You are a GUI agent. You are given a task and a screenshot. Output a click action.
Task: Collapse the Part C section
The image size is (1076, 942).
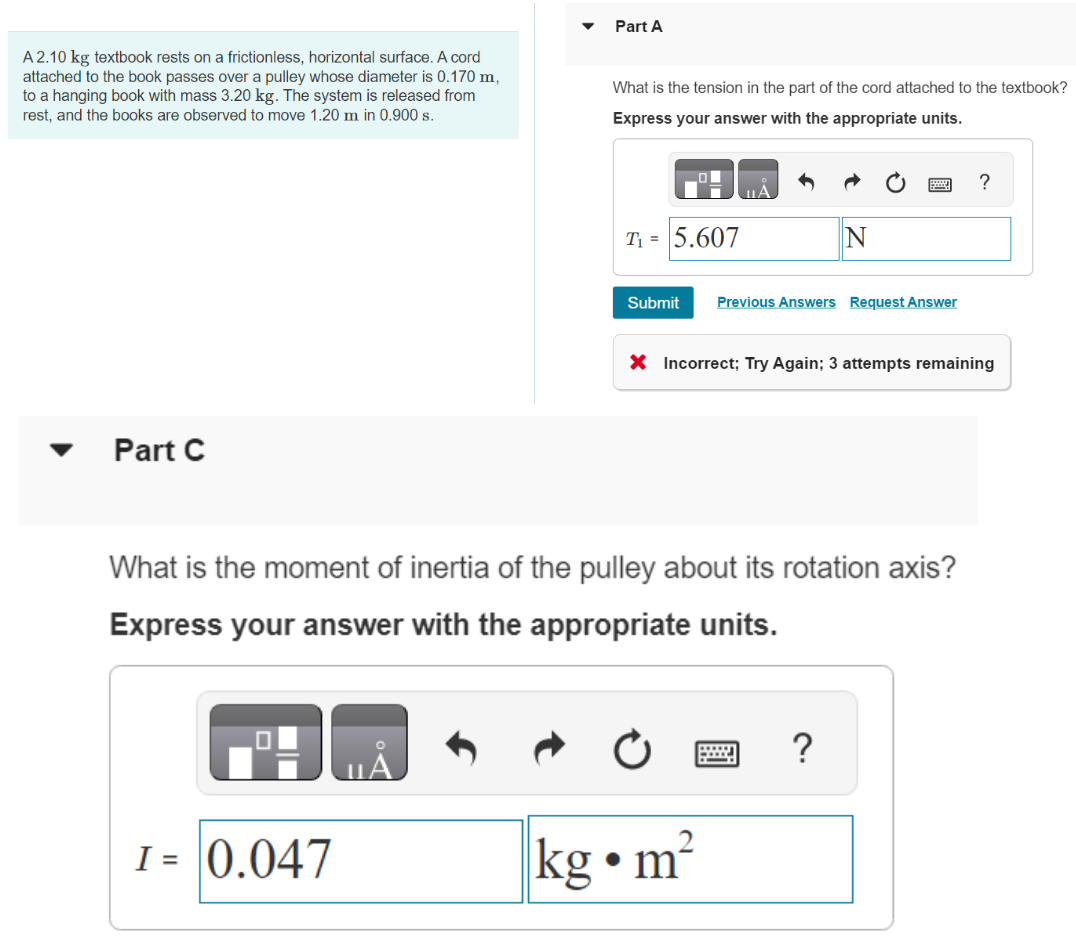point(61,450)
